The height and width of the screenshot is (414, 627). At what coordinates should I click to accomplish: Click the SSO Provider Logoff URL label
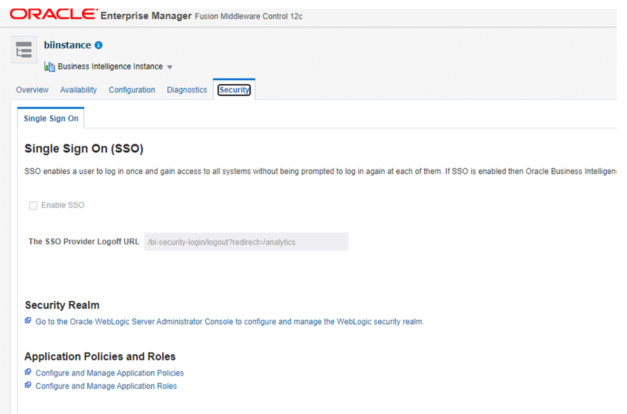click(x=84, y=242)
